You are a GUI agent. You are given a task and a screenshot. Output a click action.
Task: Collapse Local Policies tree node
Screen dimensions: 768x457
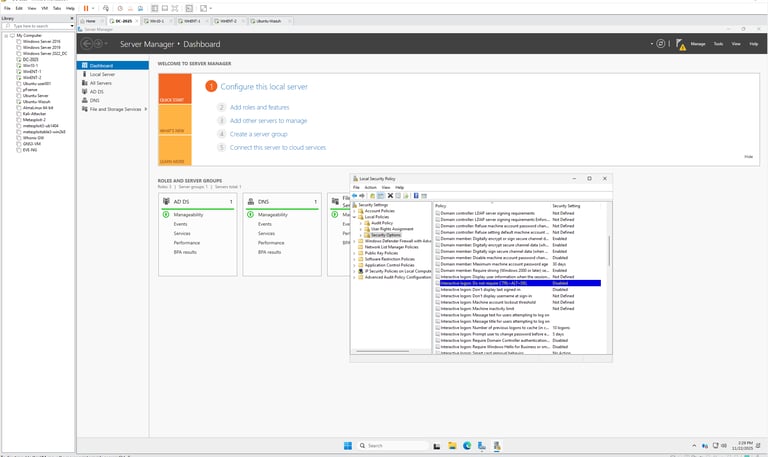pyautogui.click(x=355, y=217)
